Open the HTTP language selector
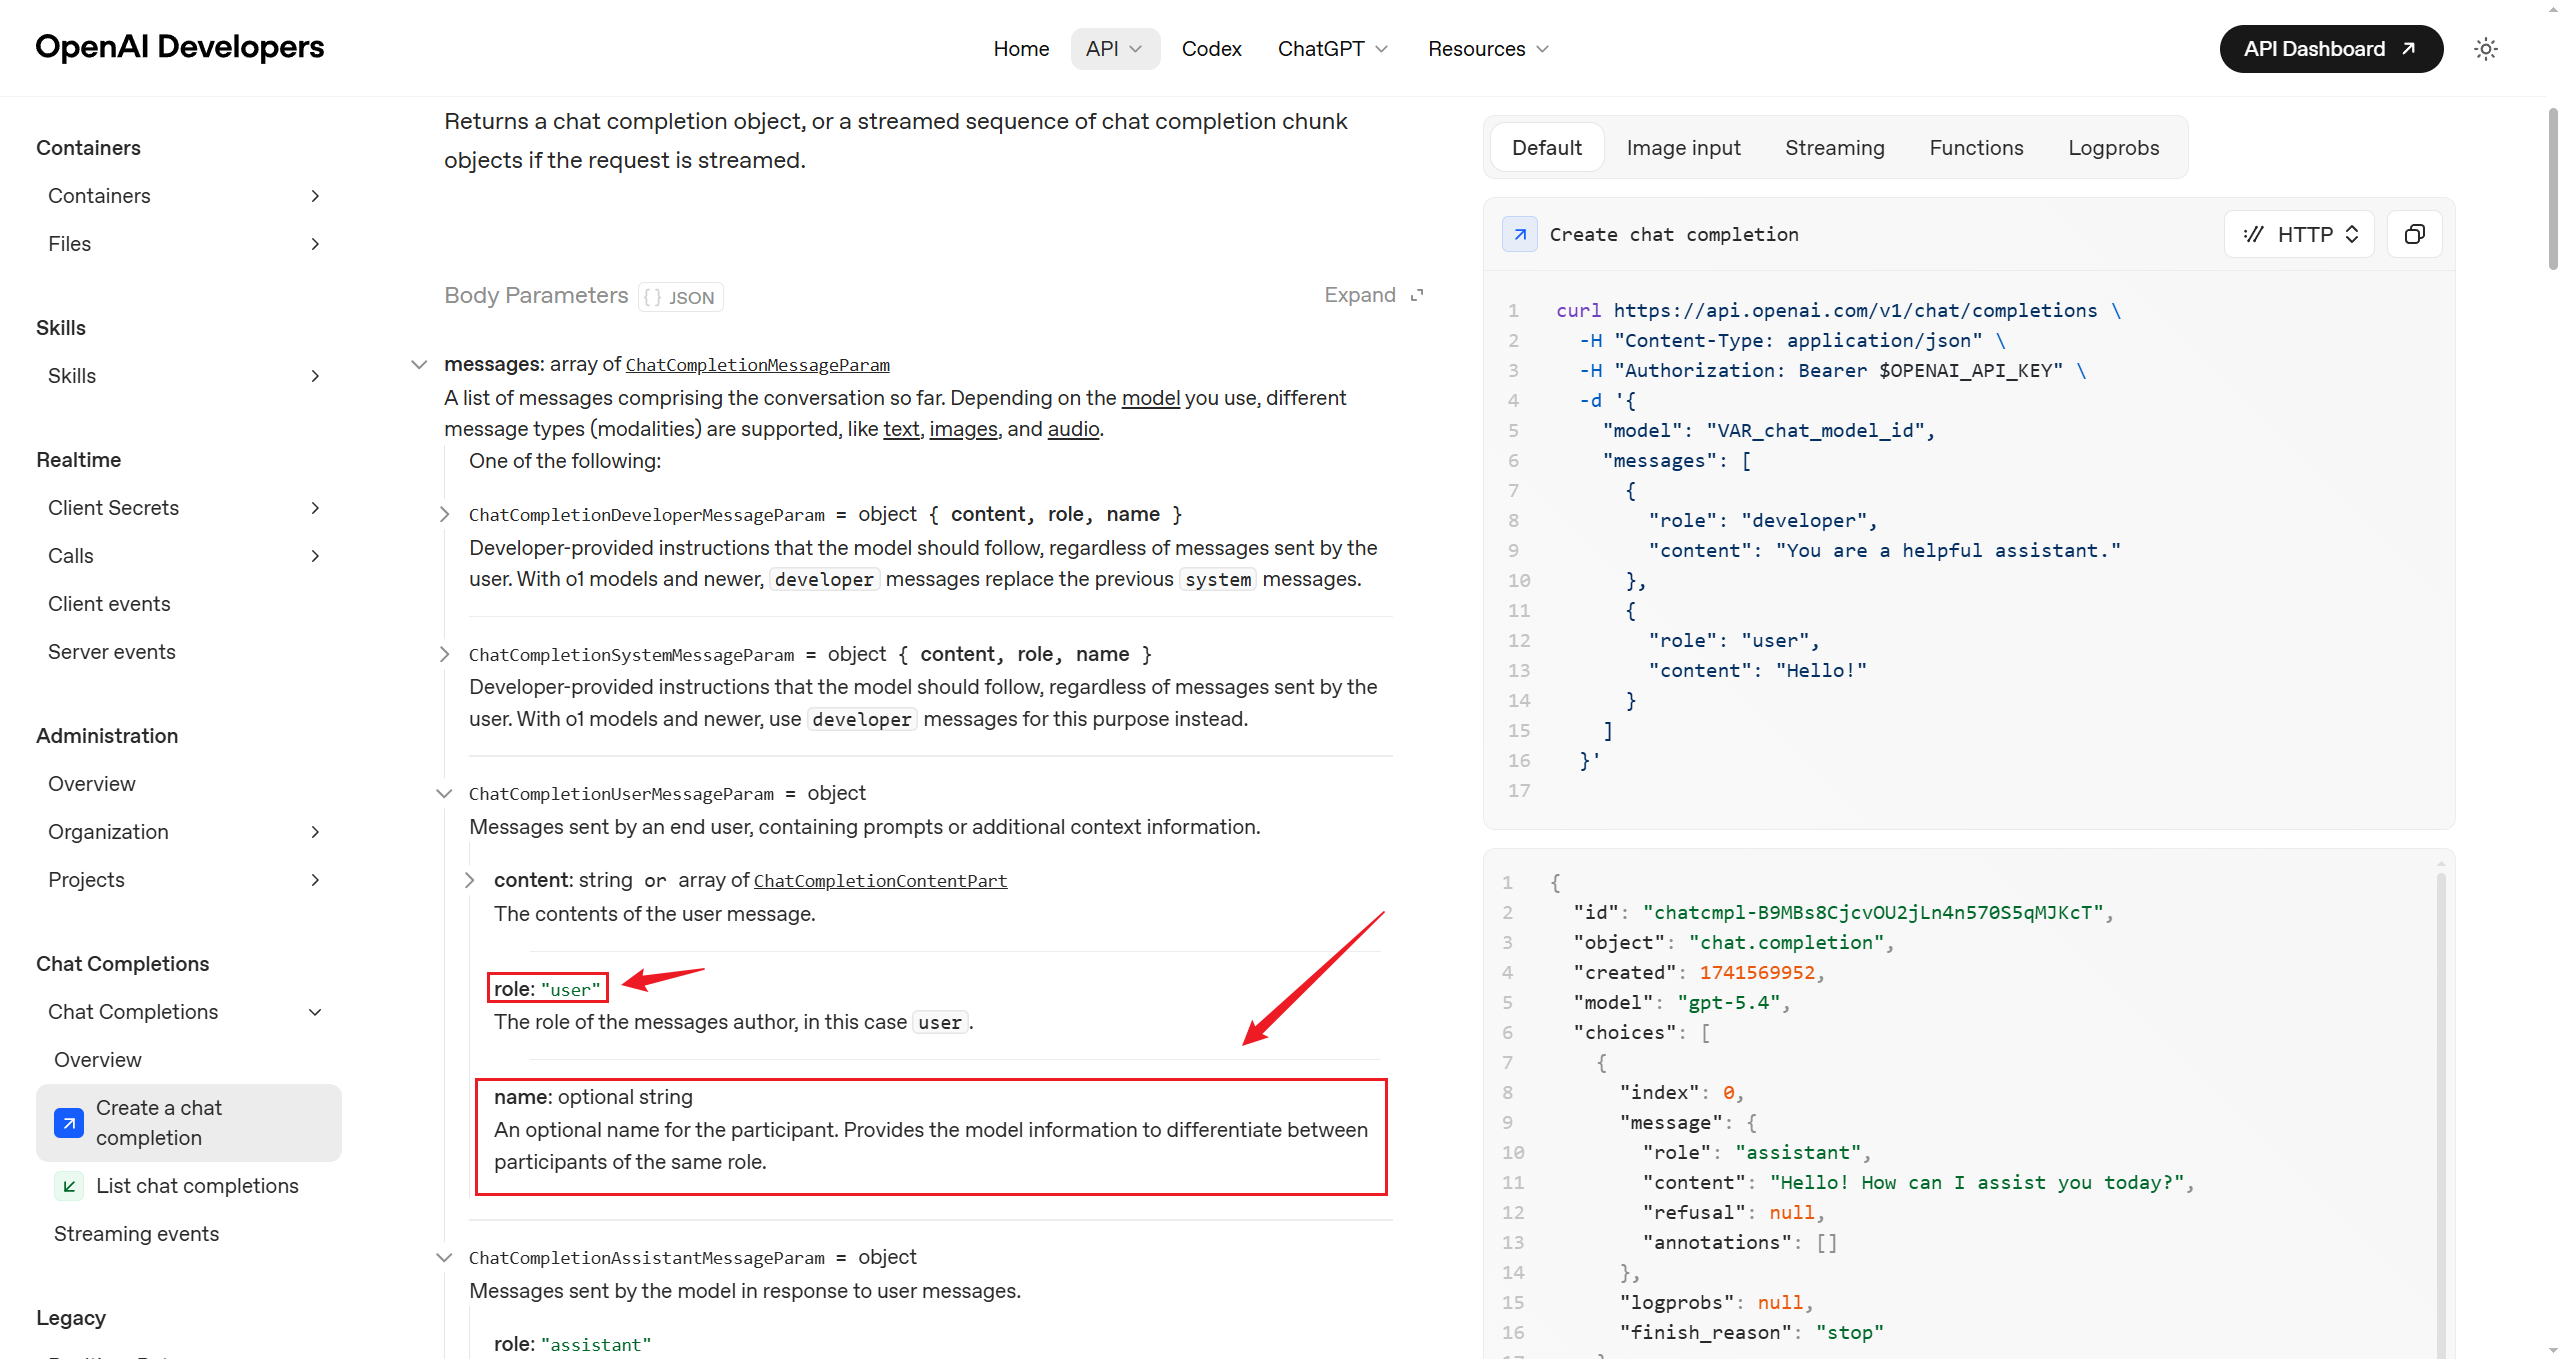2560x1359 pixels. [x=2299, y=234]
